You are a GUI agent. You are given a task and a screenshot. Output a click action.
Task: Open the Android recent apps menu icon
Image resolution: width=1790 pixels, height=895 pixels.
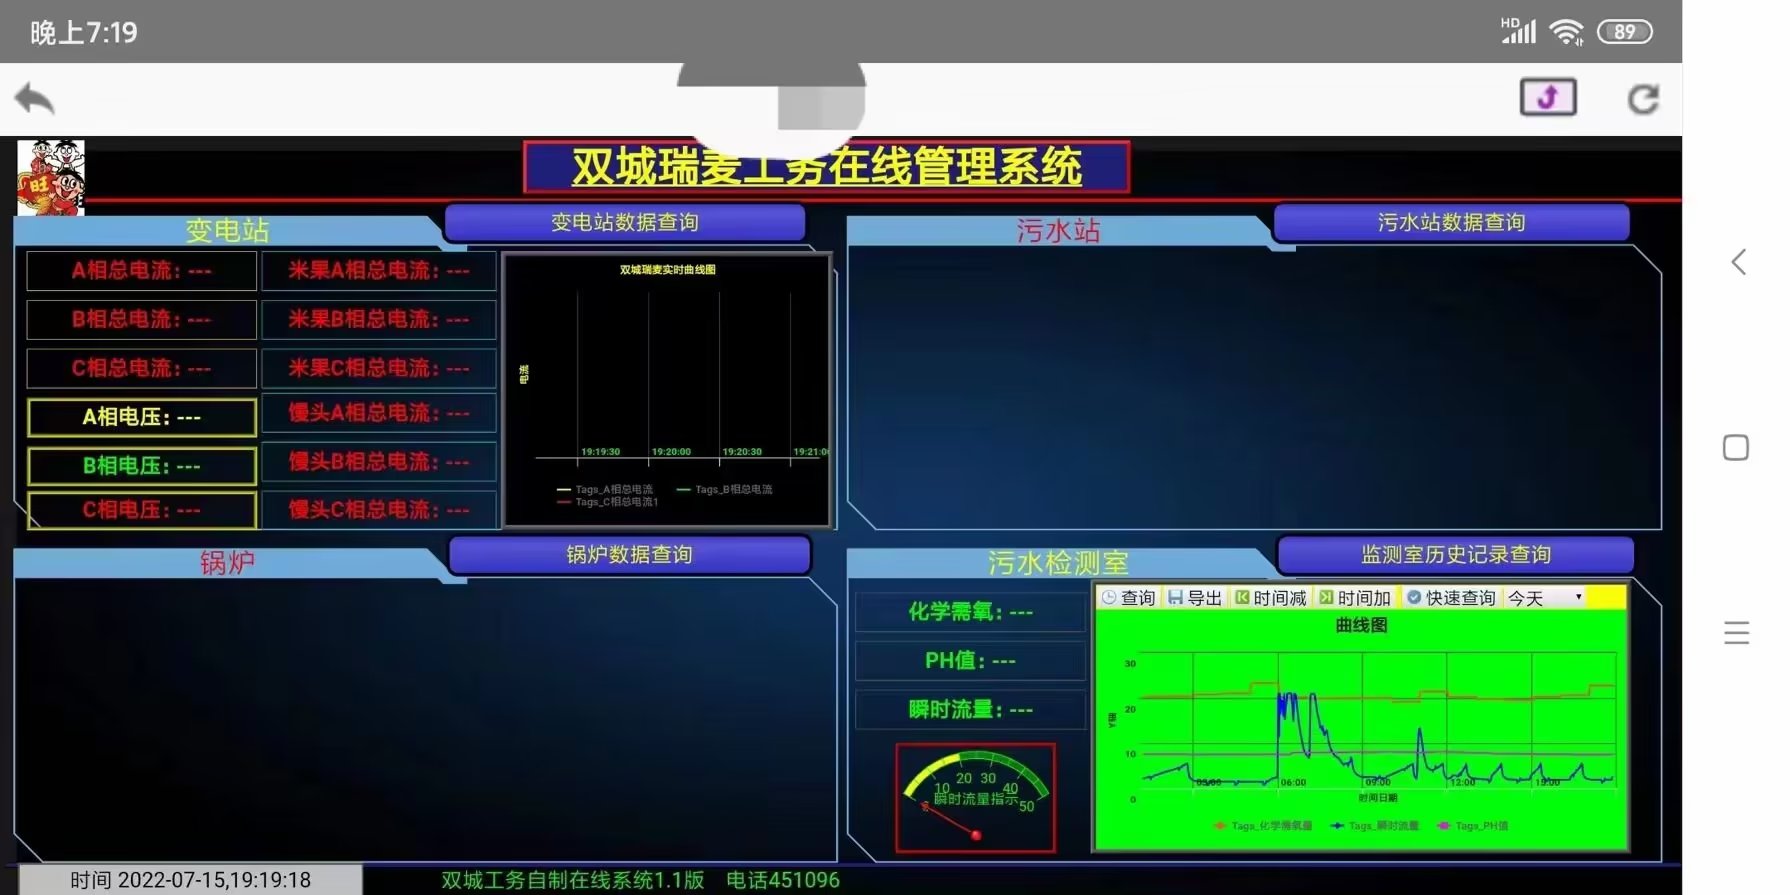pyautogui.click(x=1736, y=632)
